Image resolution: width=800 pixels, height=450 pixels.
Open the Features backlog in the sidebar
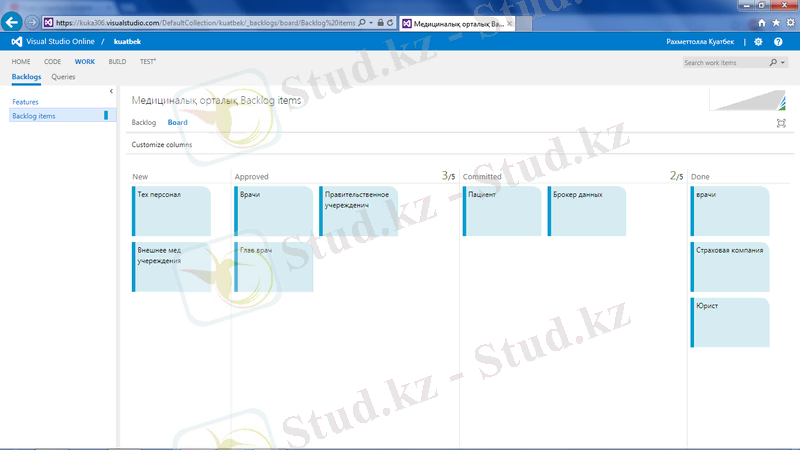pyautogui.click(x=26, y=102)
